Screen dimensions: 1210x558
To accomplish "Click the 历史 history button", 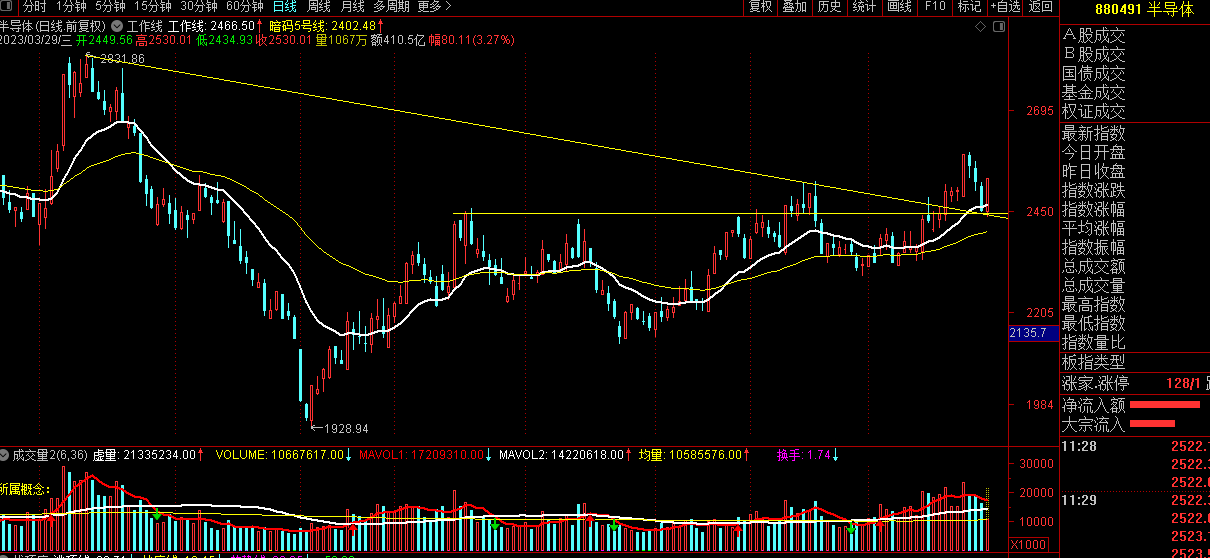I will coord(829,6).
